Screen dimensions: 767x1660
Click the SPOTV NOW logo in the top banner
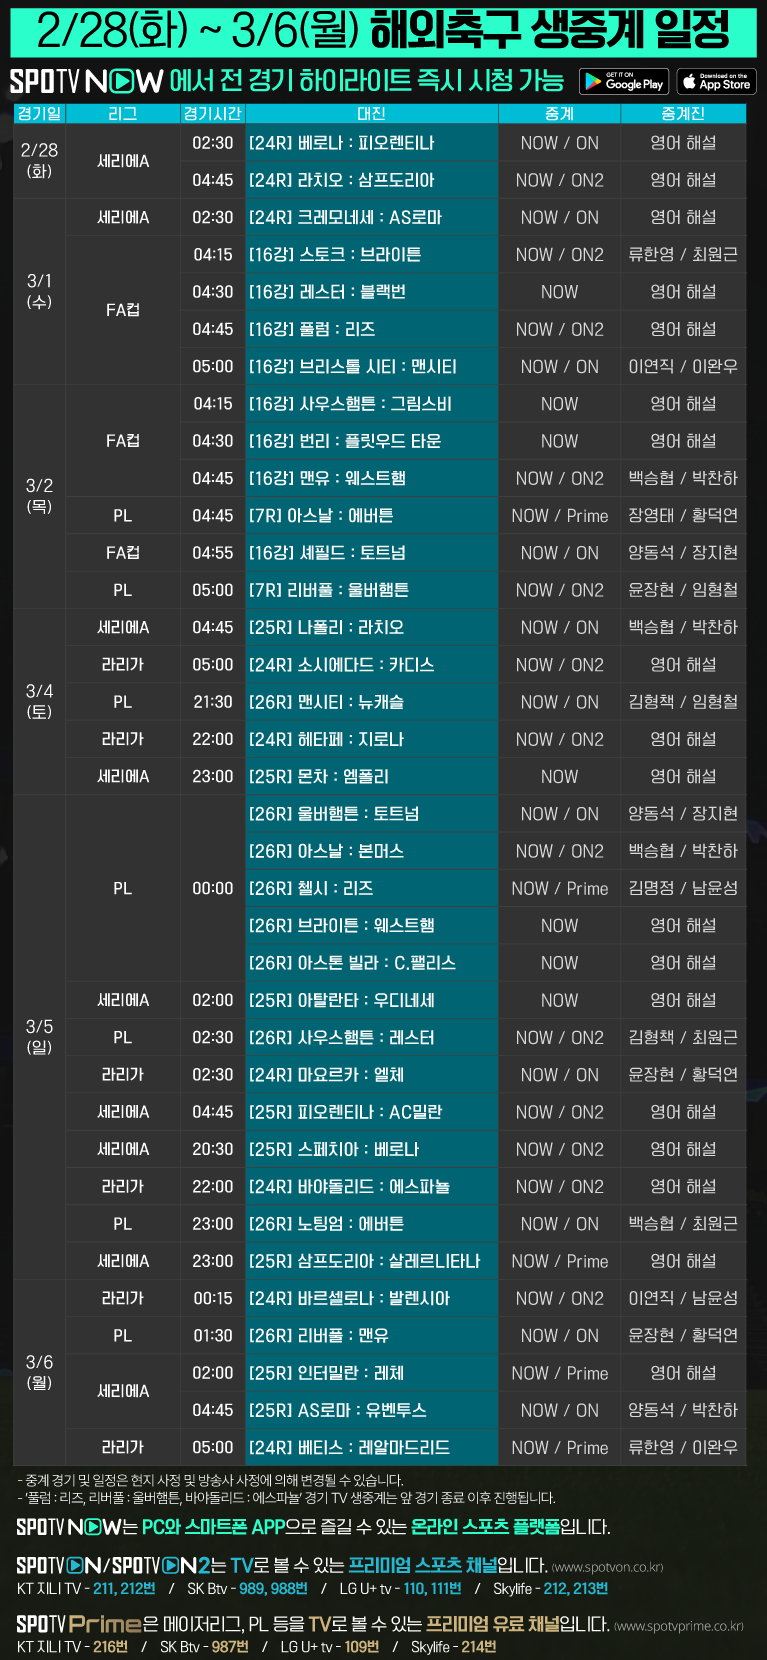(86, 81)
